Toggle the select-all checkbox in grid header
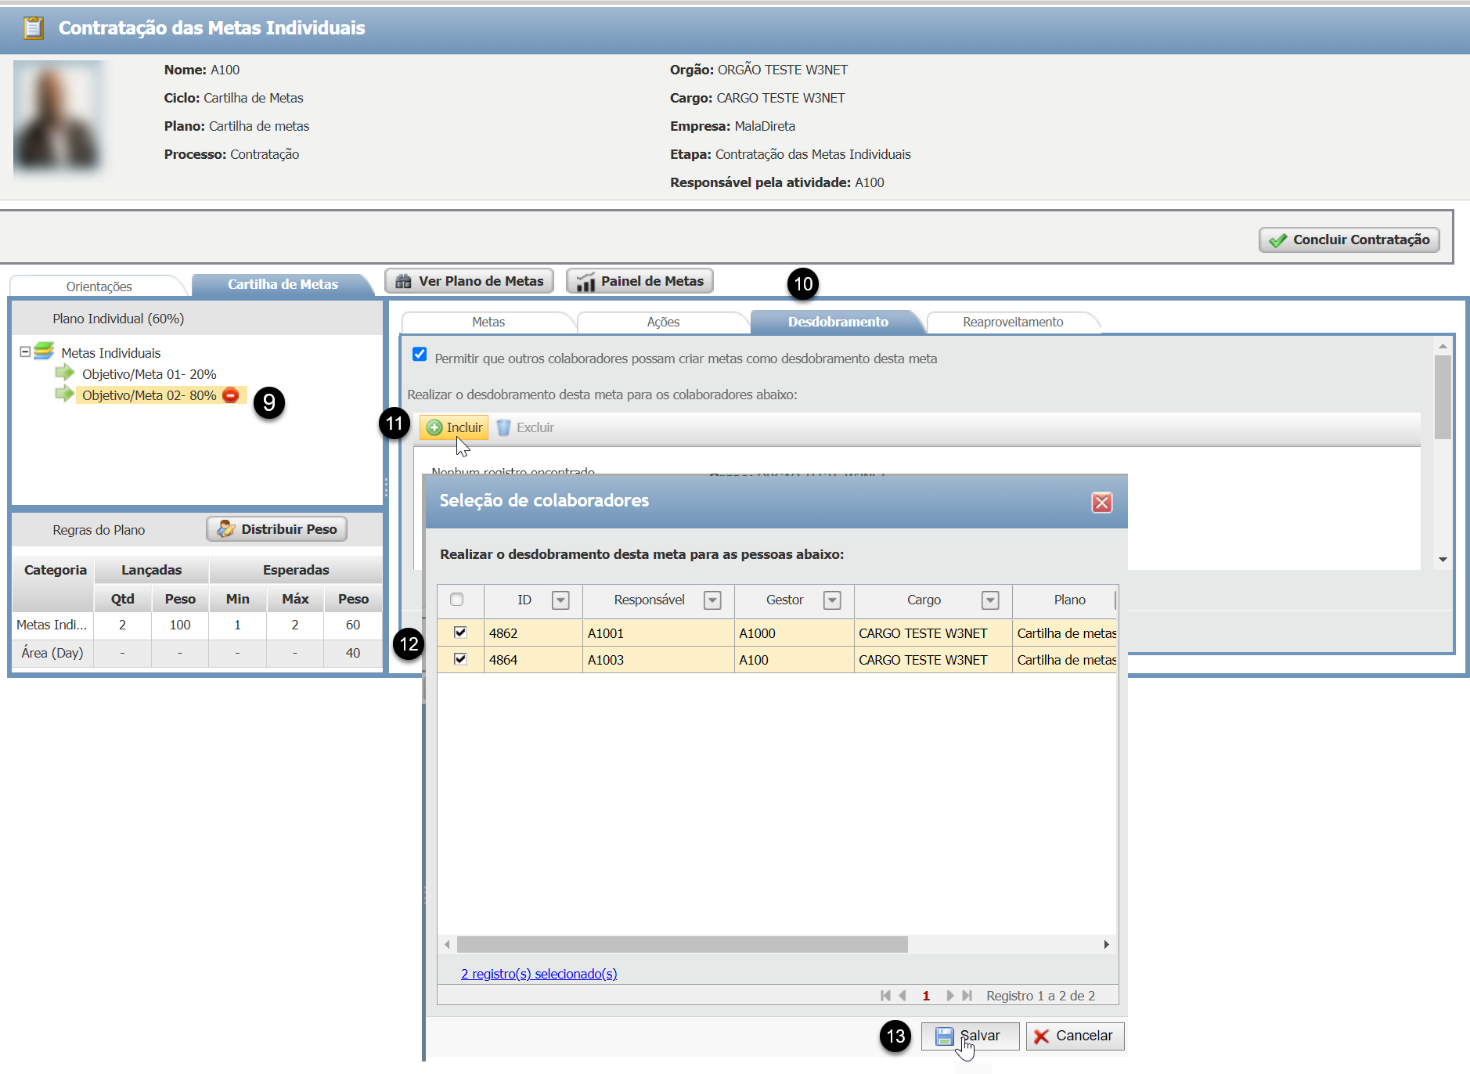The image size is (1470, 1074). pyautogui.click(x=457, y=600)
